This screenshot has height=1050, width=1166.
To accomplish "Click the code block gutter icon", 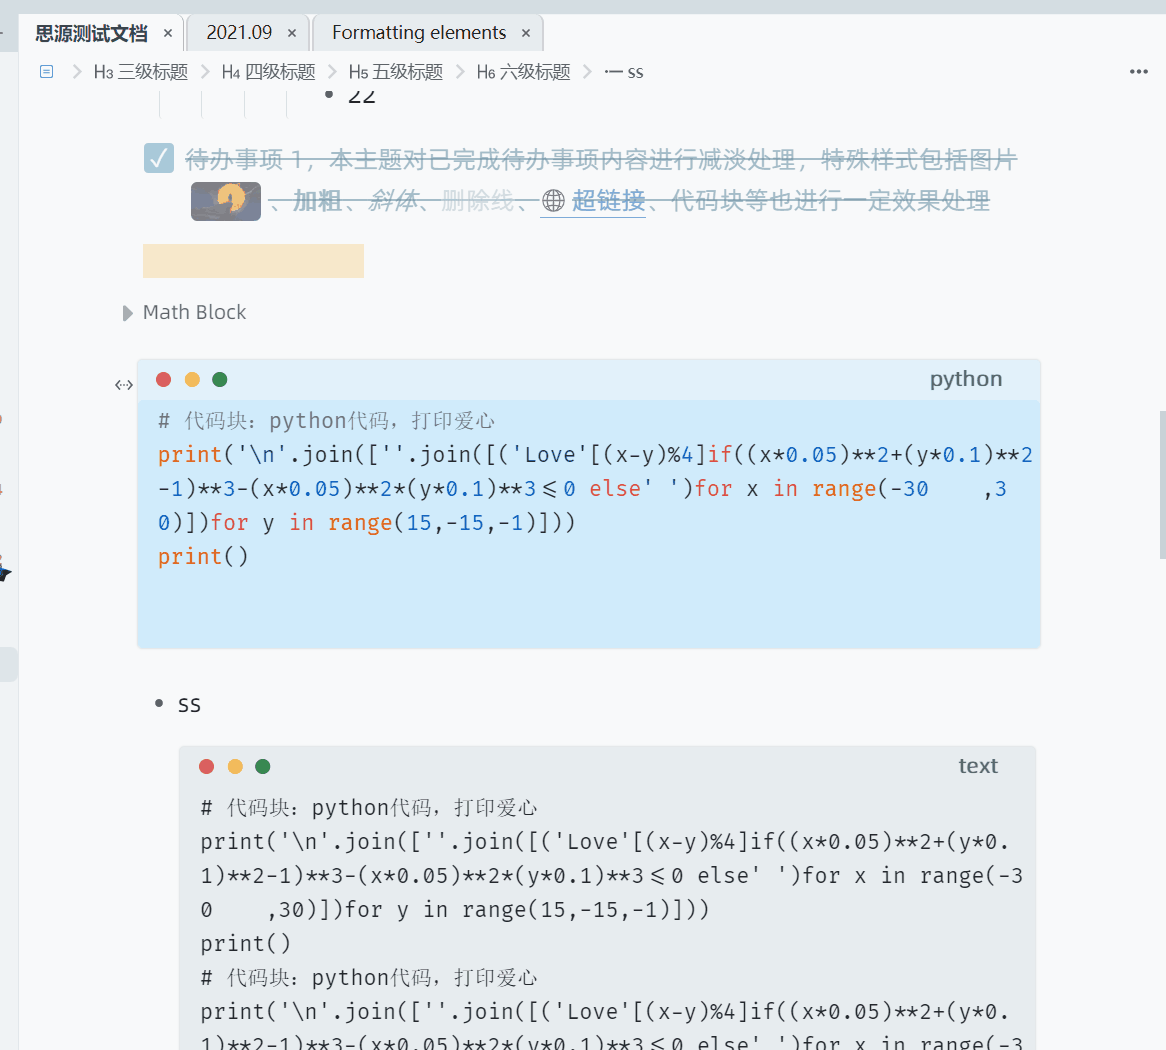I will (123, 384).
